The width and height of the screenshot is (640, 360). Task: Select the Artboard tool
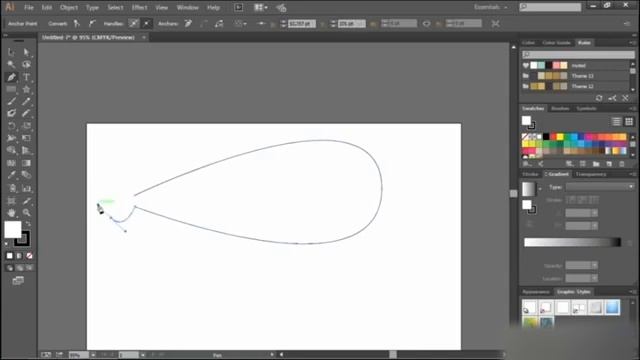11,200
